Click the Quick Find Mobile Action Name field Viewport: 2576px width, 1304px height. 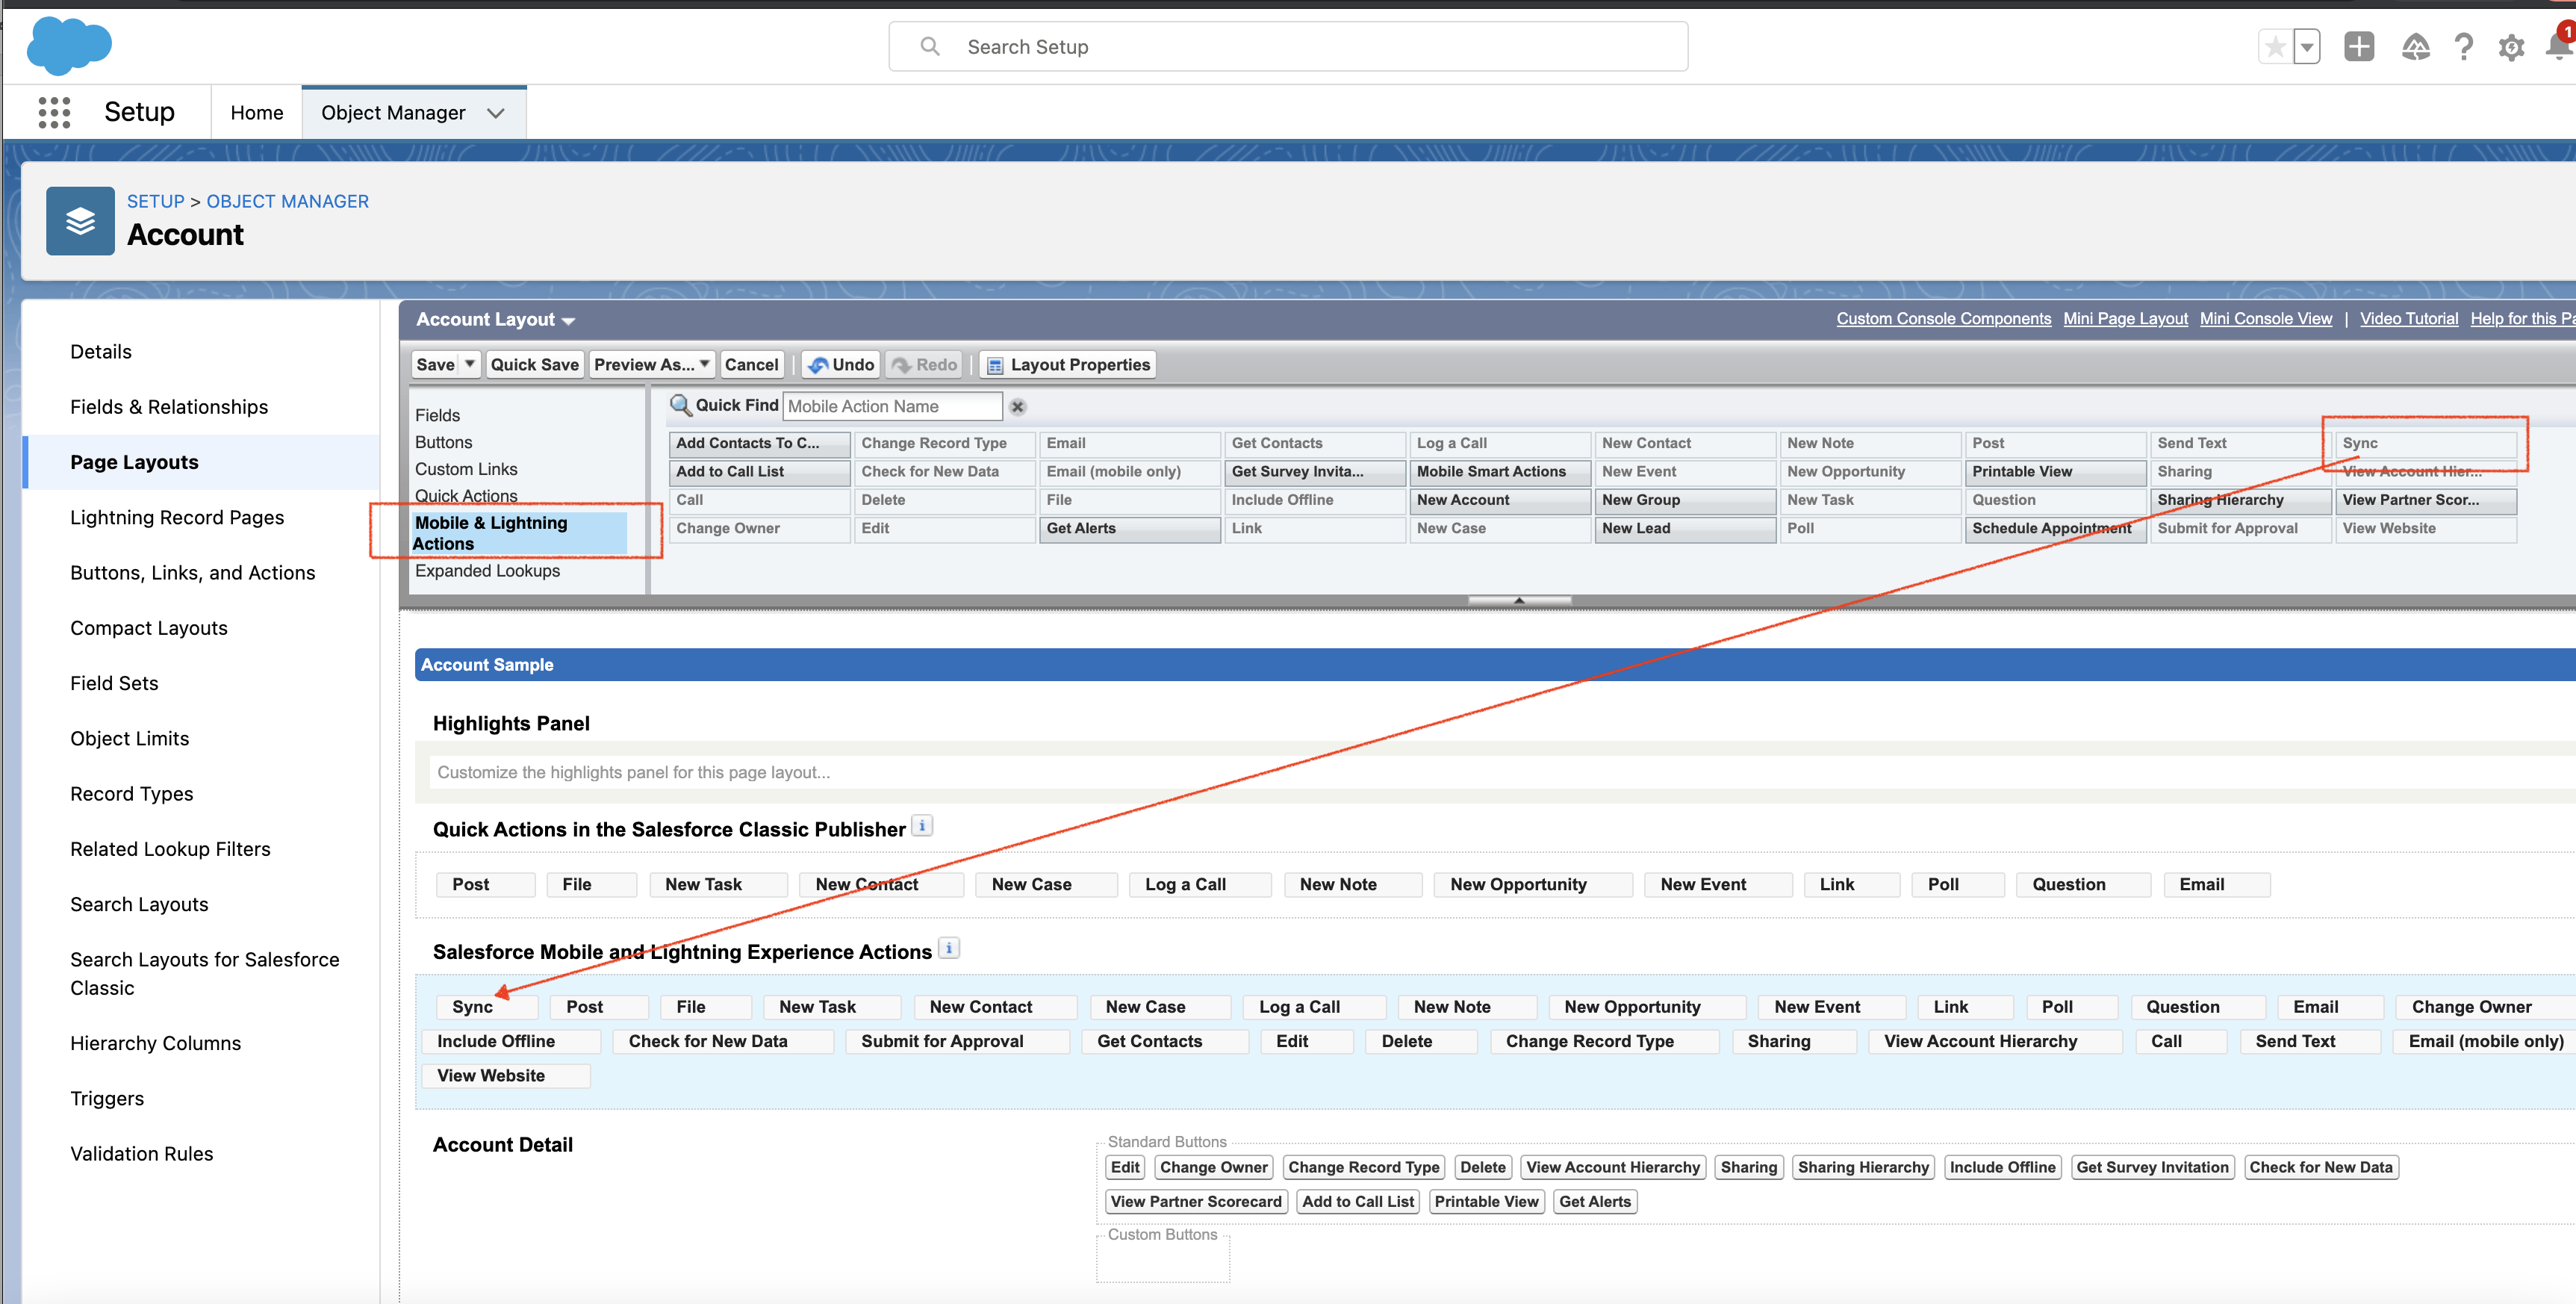coord(892,406)
